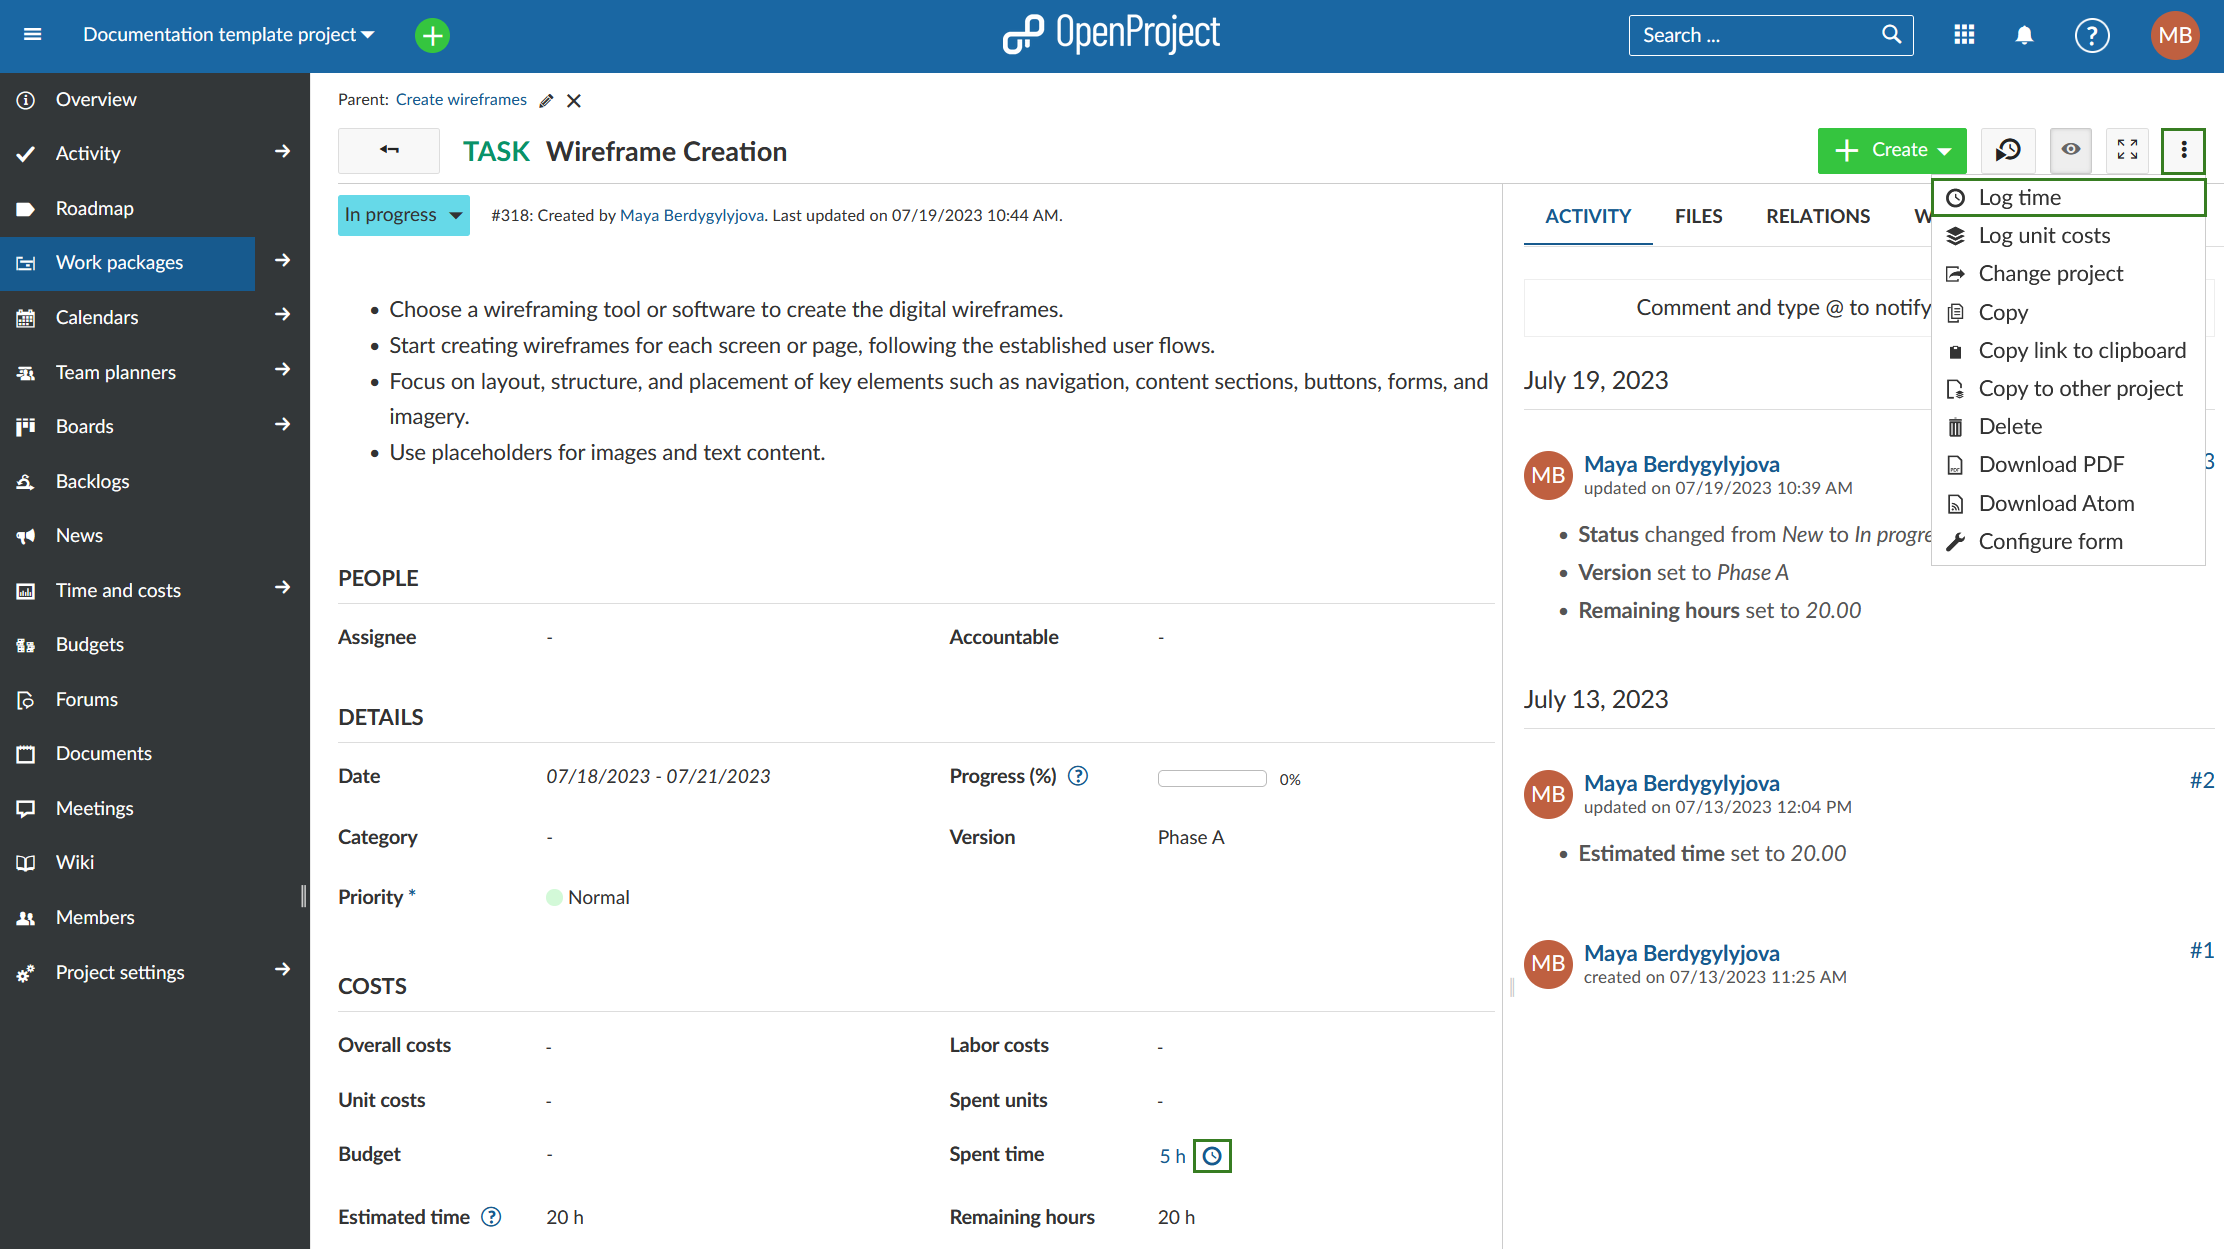Viewport: 2224px width, 1249px height.
Task: Open the three-dot more options menu
Action: coord(2186,150)
